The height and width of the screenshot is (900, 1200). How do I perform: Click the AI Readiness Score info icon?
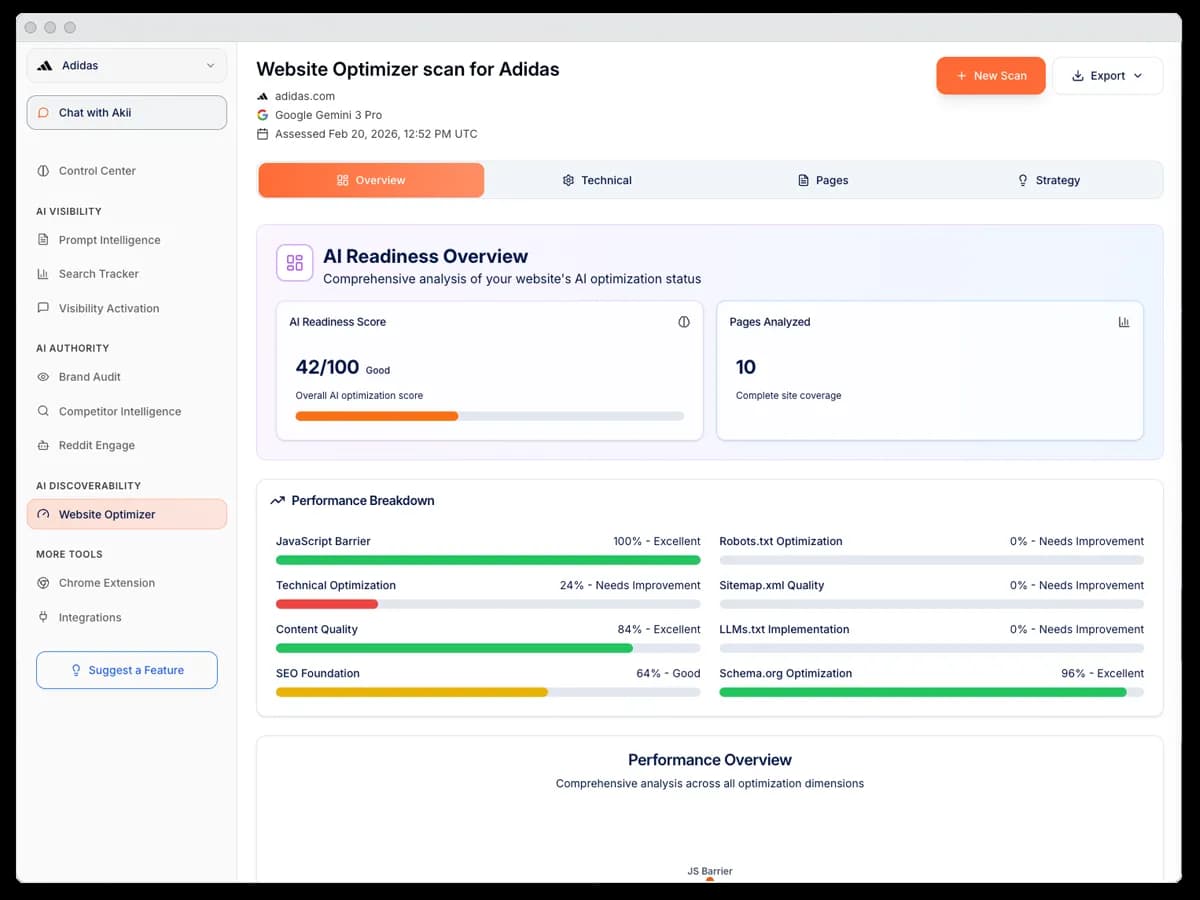point(684,321)
